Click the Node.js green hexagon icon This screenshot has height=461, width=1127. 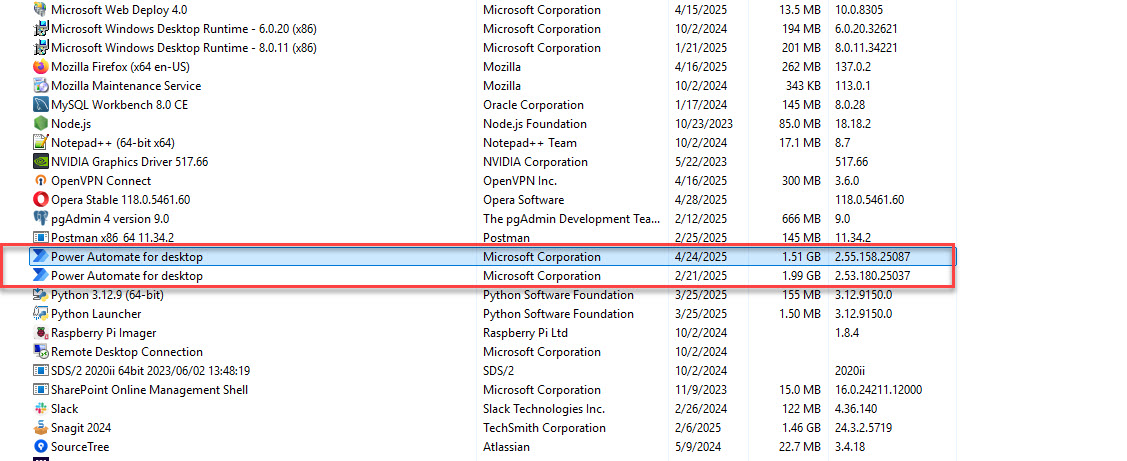(40, 124)
